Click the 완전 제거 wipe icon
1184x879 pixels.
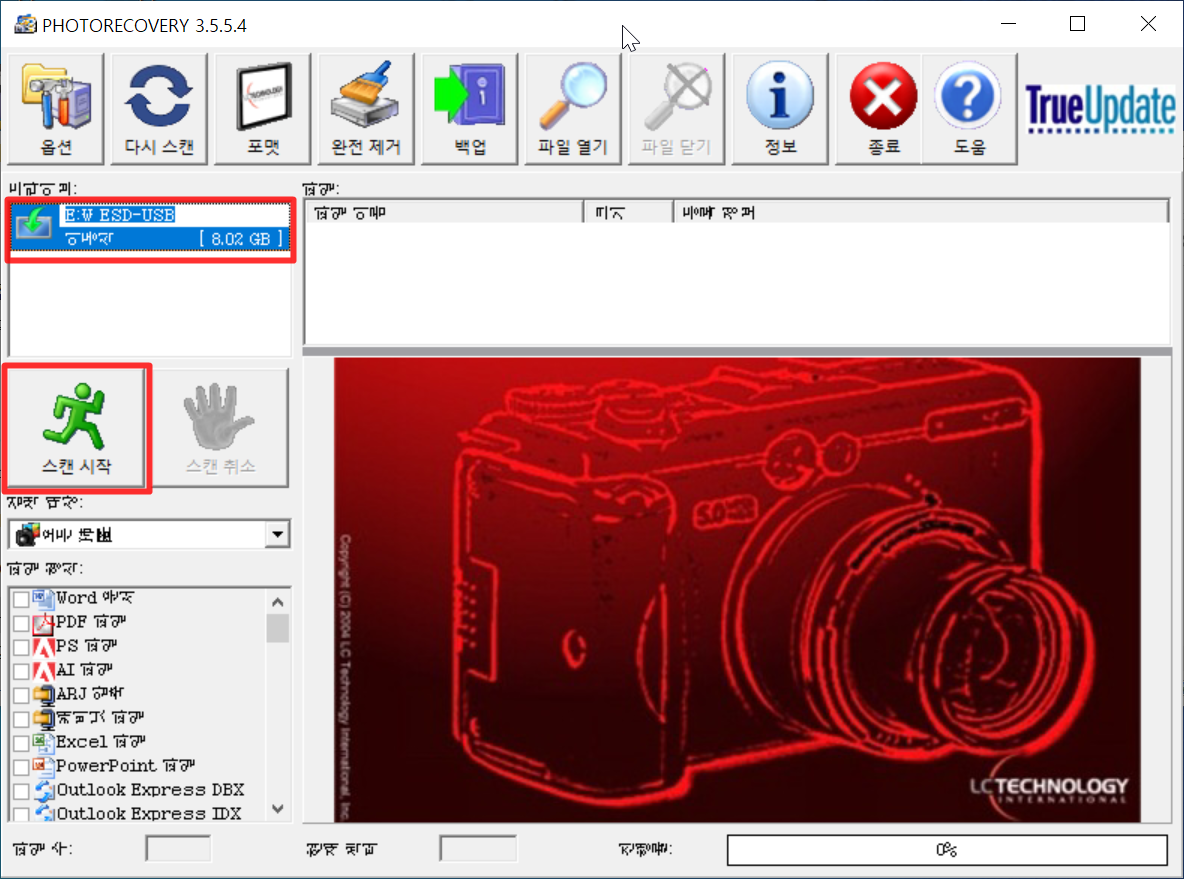point(366,109)
